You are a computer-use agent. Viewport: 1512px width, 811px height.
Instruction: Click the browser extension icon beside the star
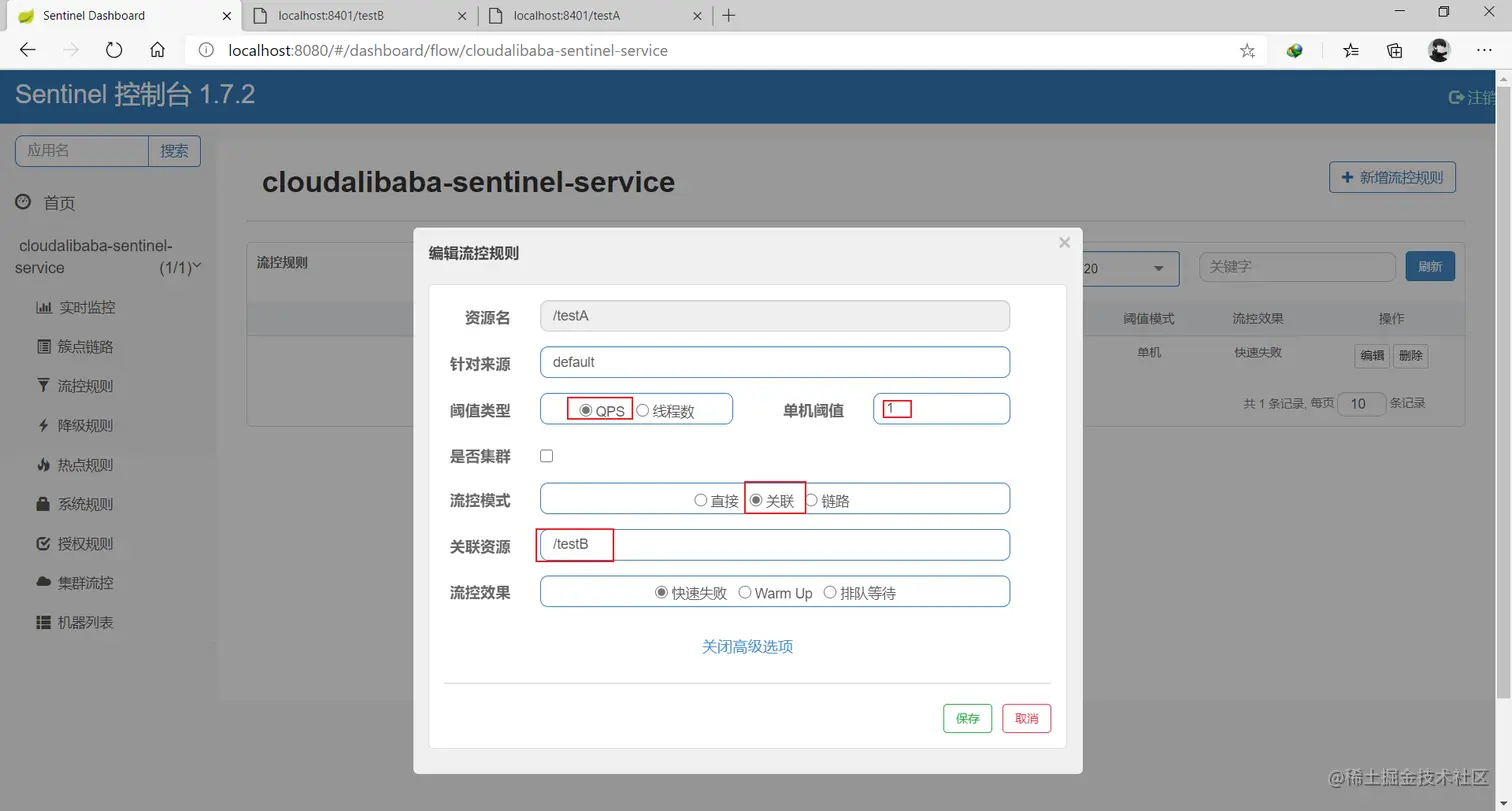tap(1295, 50)
